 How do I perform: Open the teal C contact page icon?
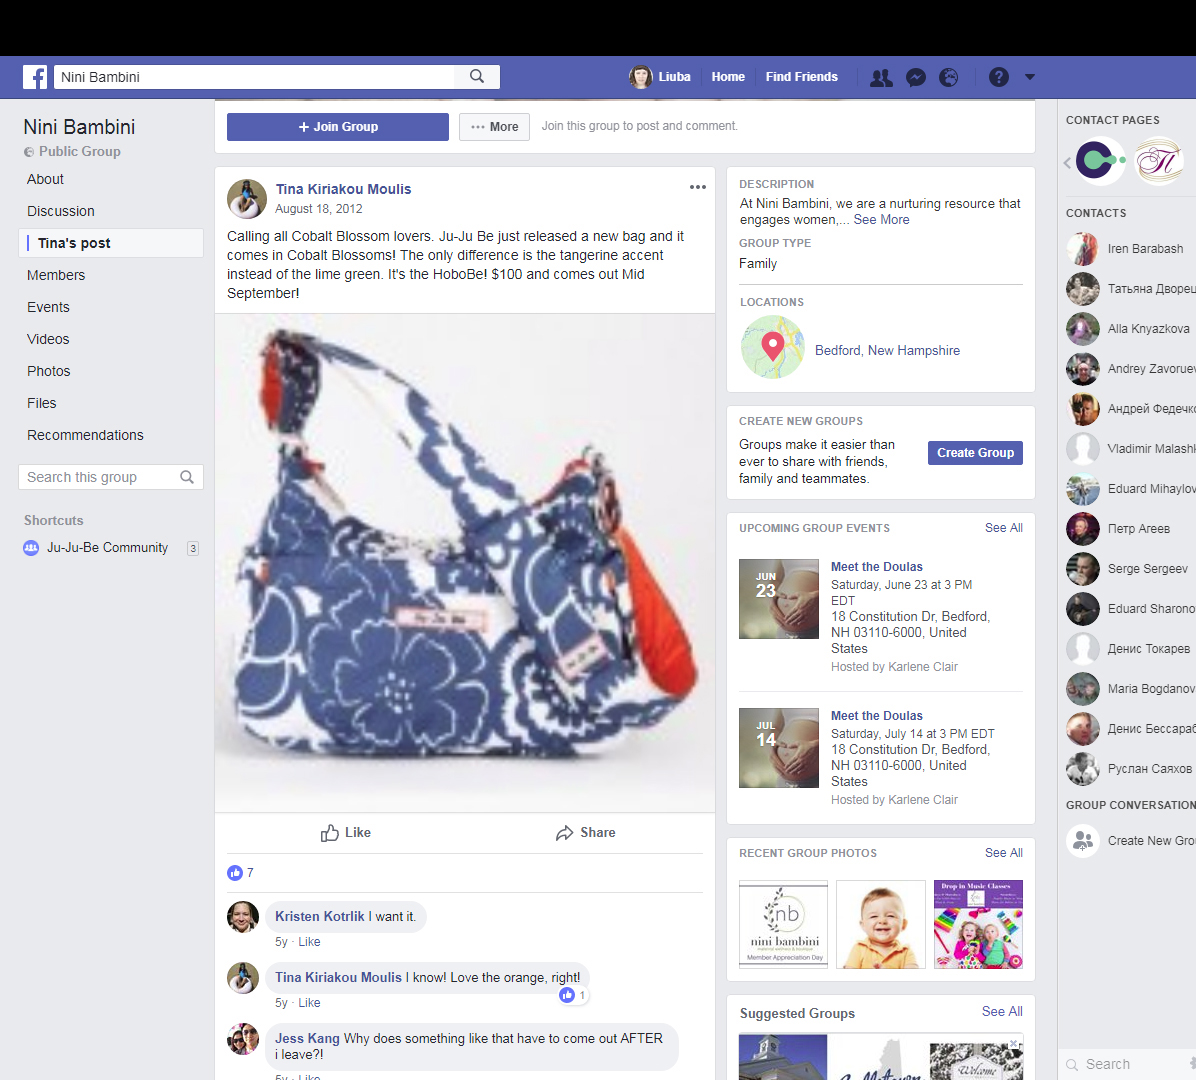(x=1099, y=160)
